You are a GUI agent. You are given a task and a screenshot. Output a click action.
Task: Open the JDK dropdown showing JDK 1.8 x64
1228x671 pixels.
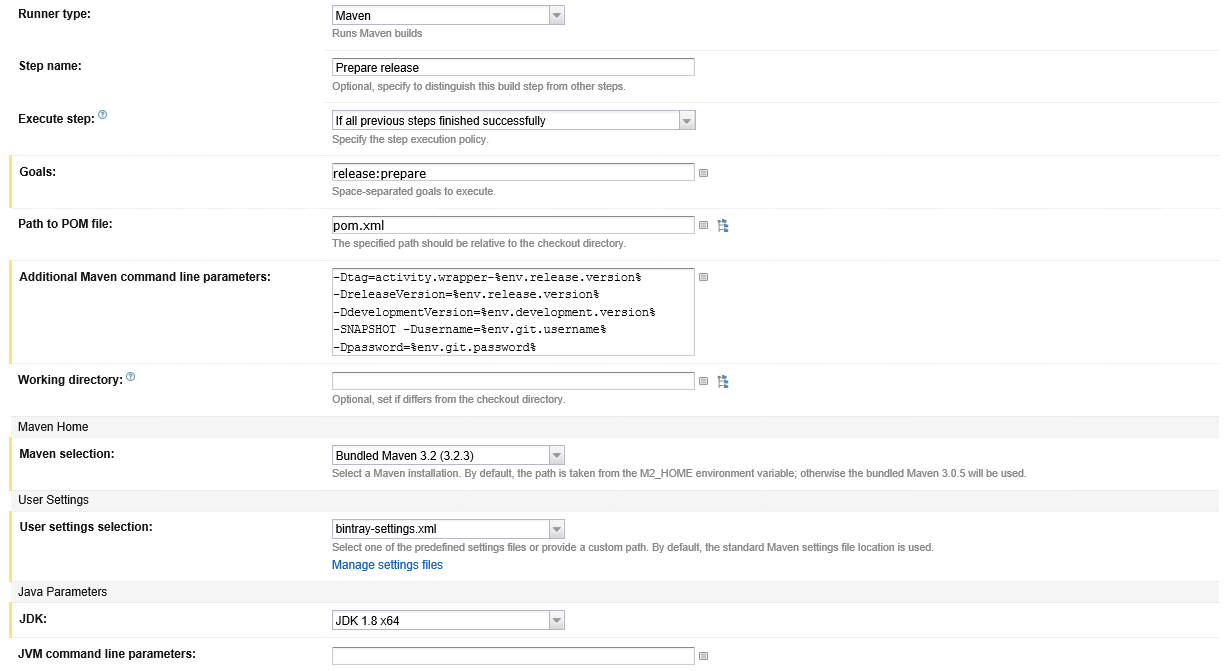[448, 621]
